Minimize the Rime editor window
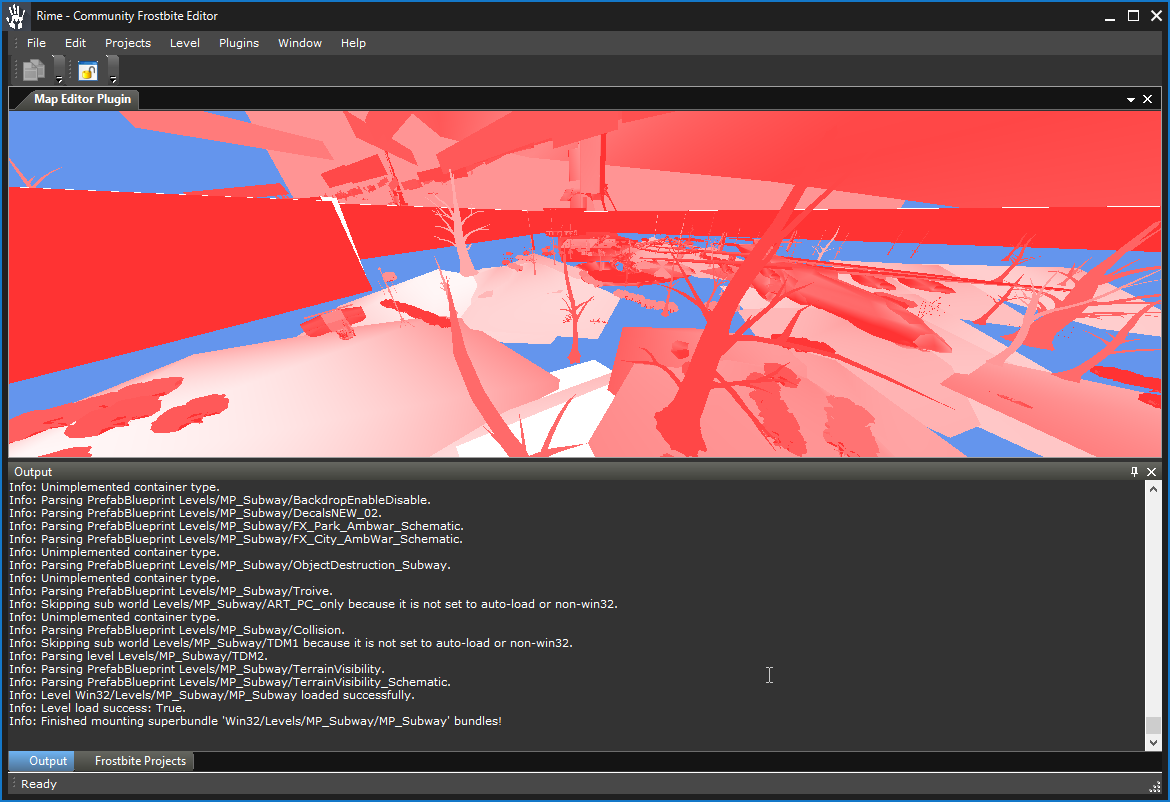 (x=1110, y=16)
